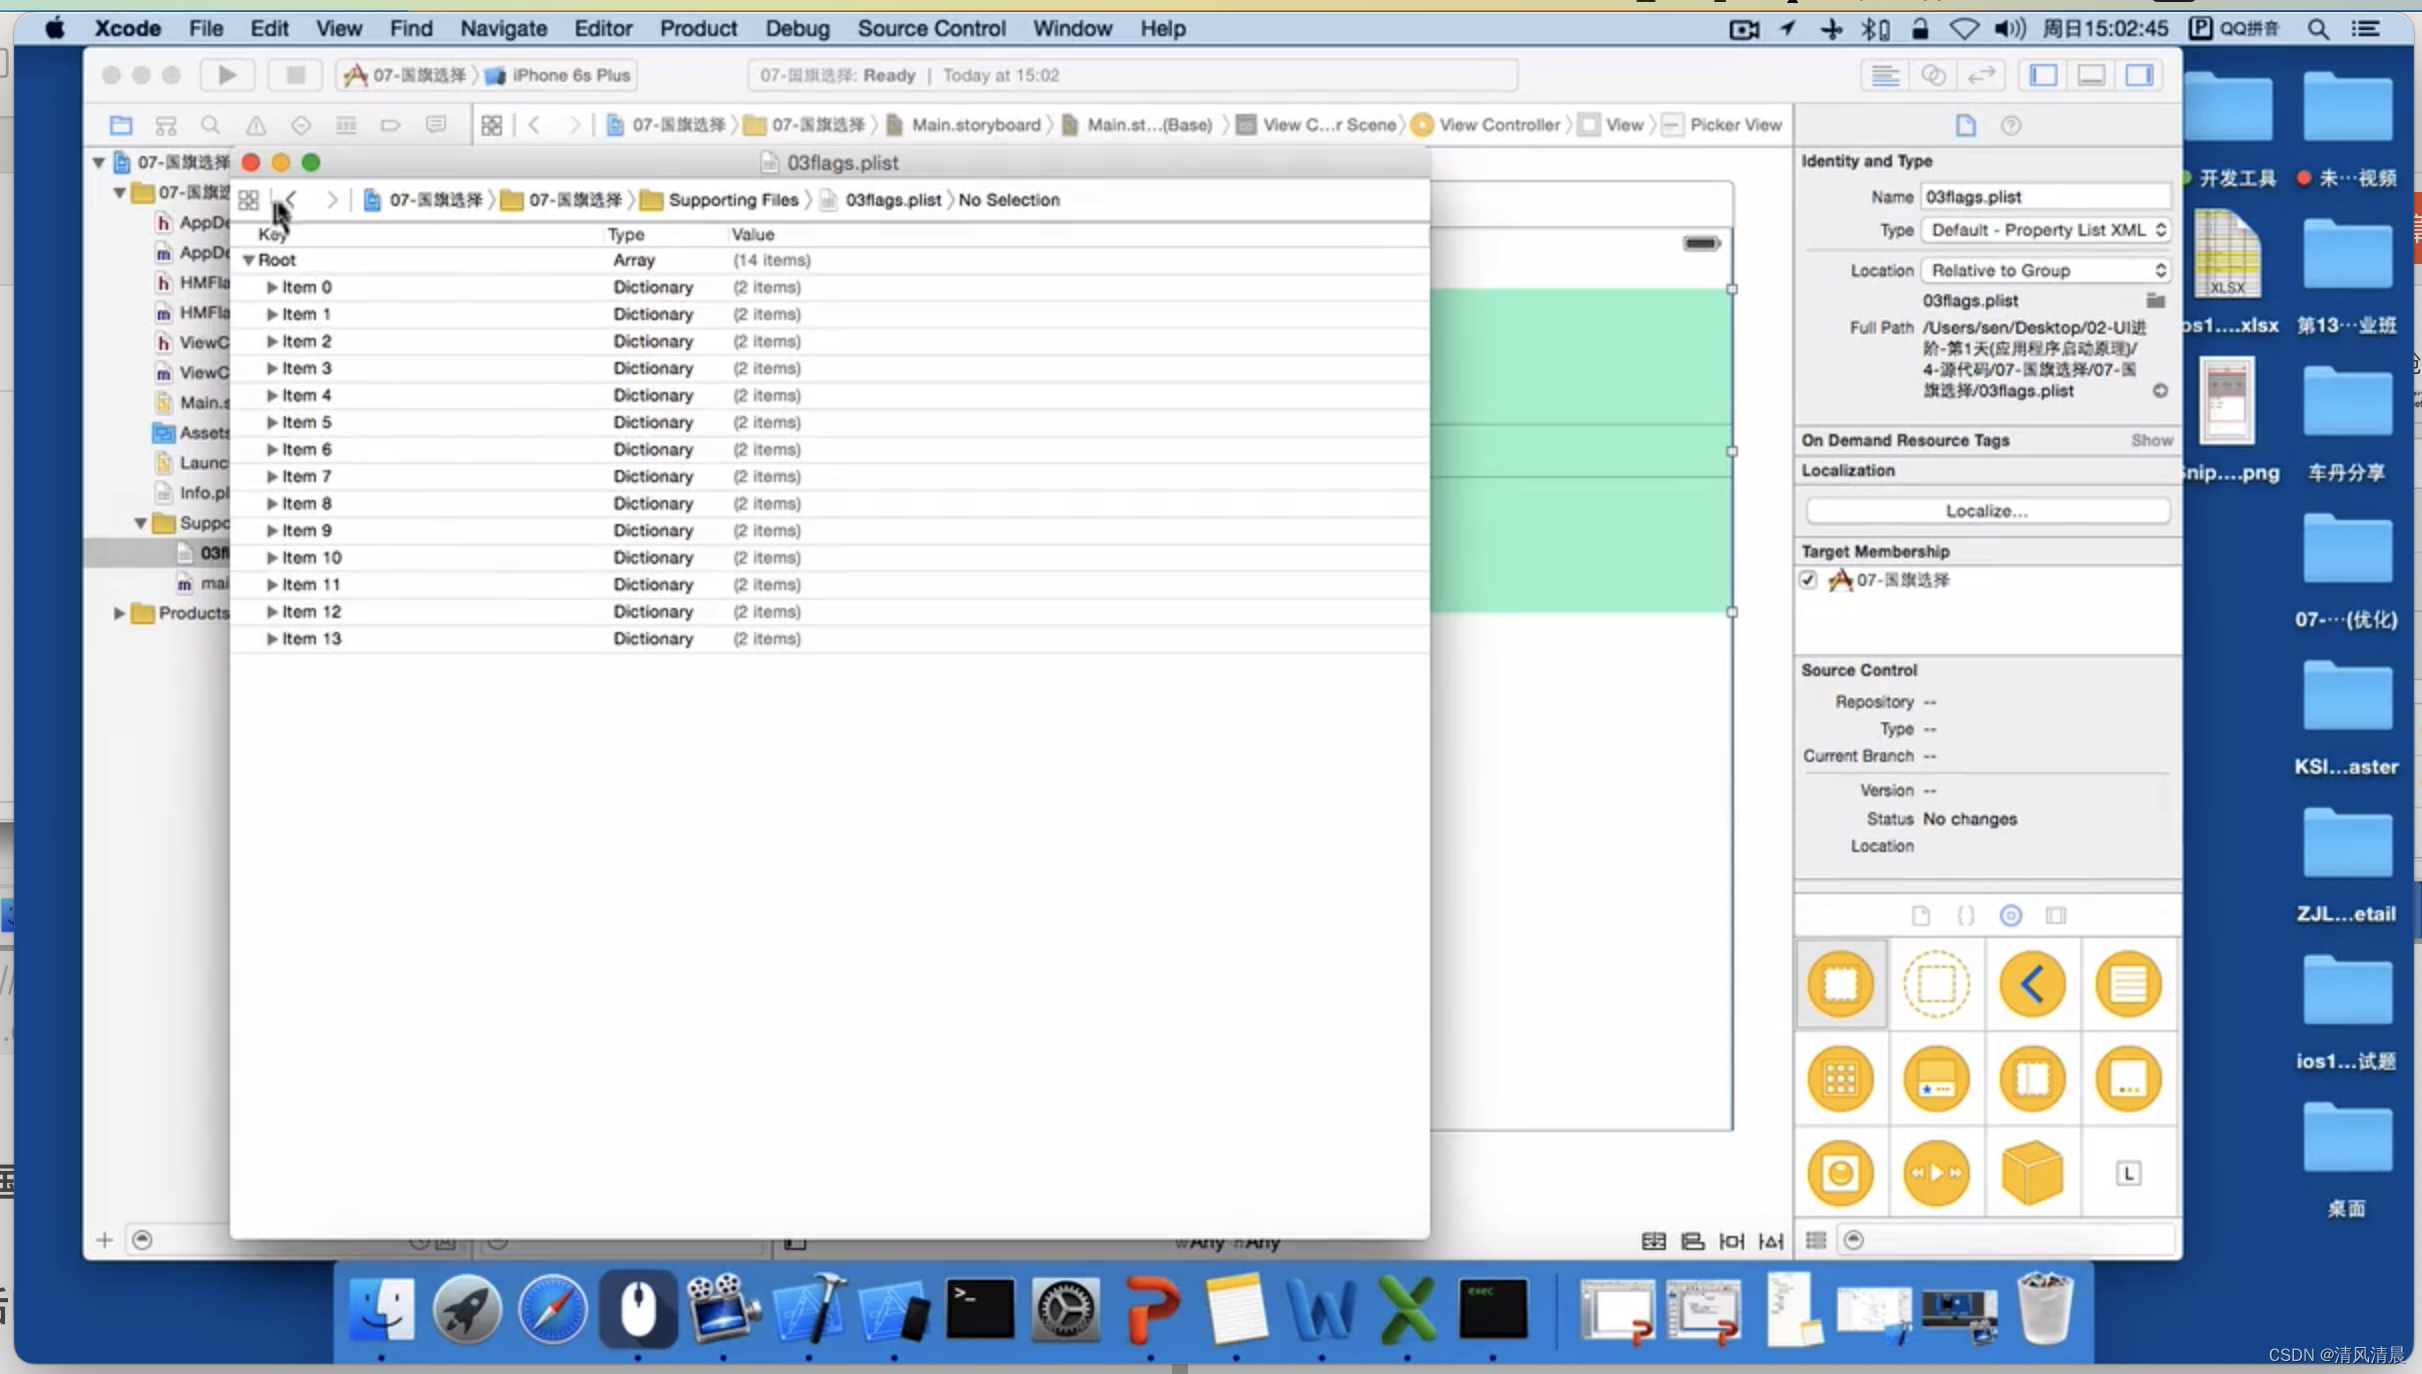Toggle Target Membership for 07-国旗选择
Viewport: 2422px width, 1374px height.
[1810, 579]
